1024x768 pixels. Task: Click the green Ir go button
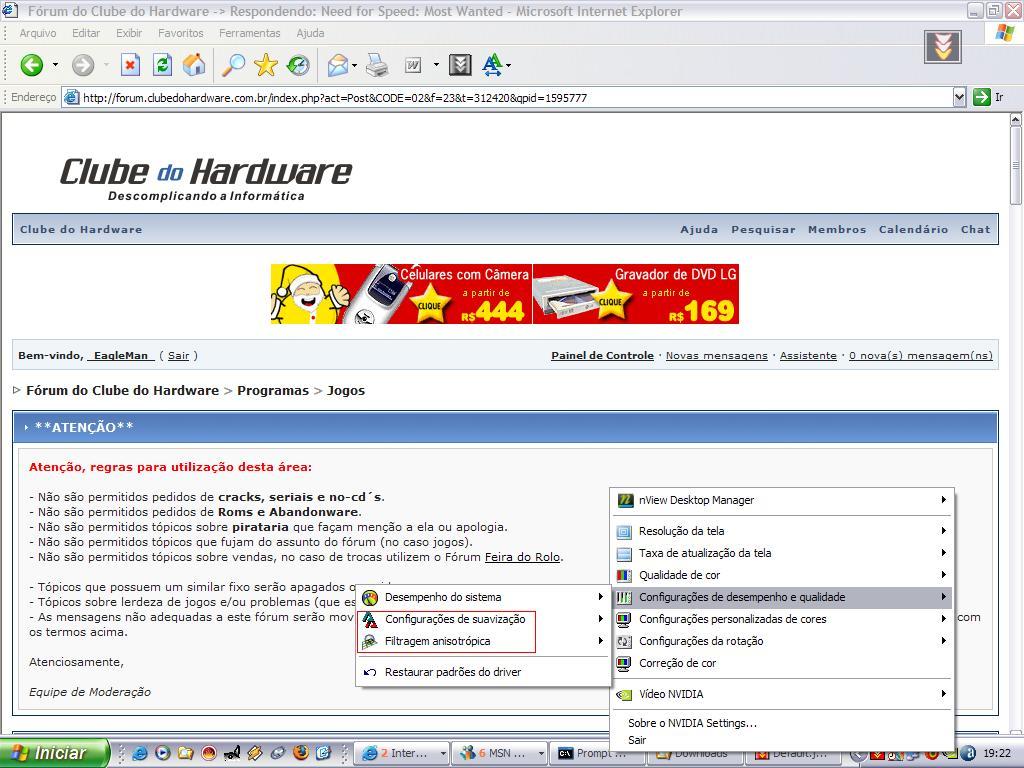982,97
